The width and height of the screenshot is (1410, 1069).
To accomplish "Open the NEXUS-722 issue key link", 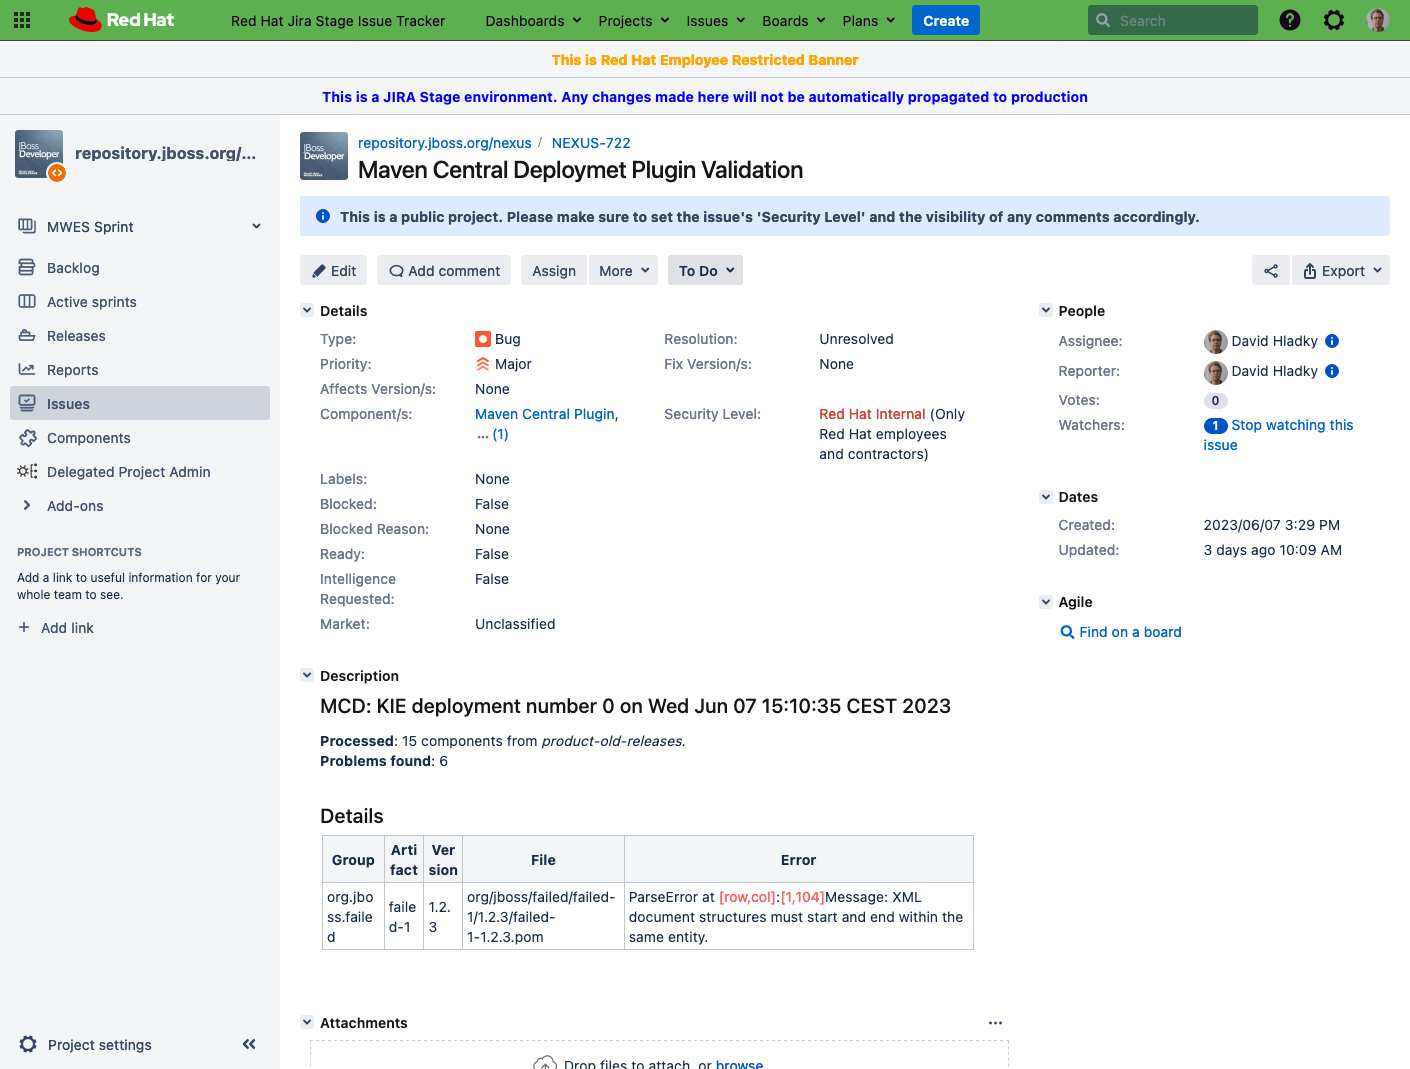I will 591,143.
